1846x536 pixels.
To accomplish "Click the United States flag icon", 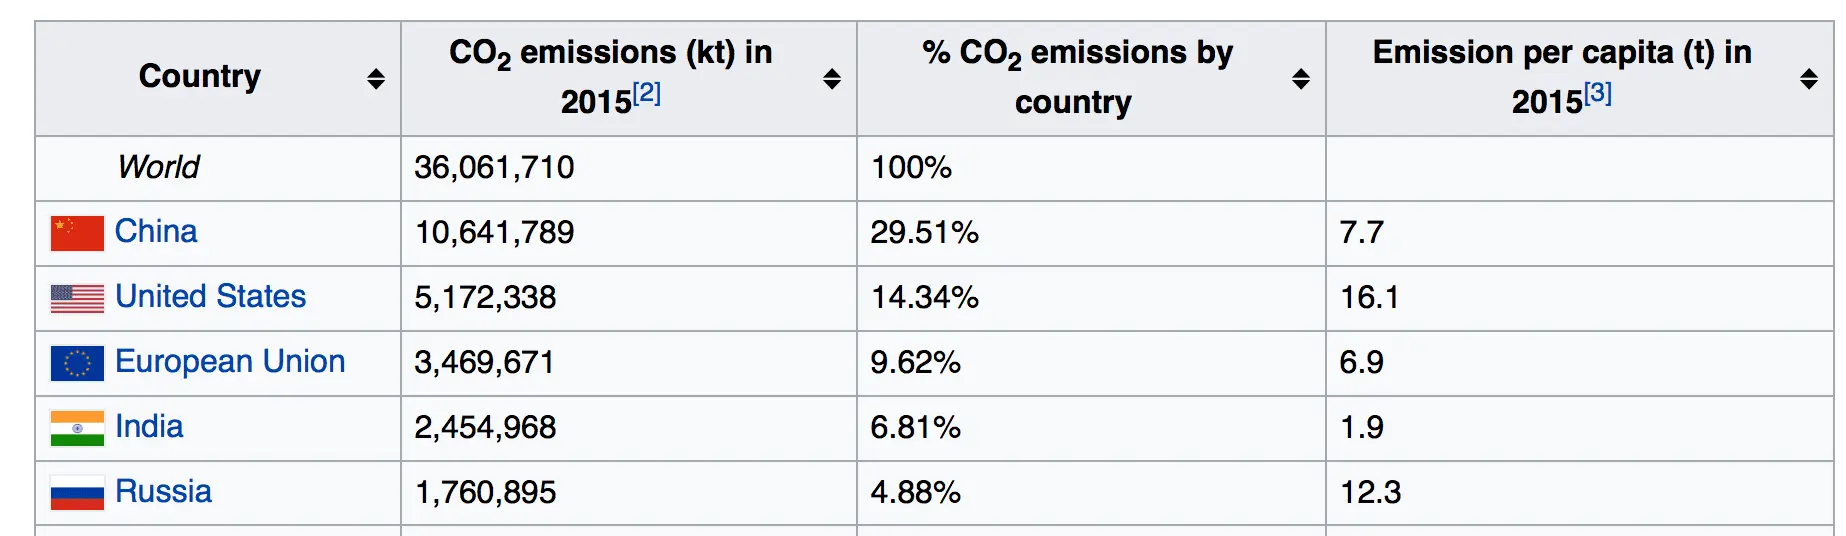I will pos(77,298).
